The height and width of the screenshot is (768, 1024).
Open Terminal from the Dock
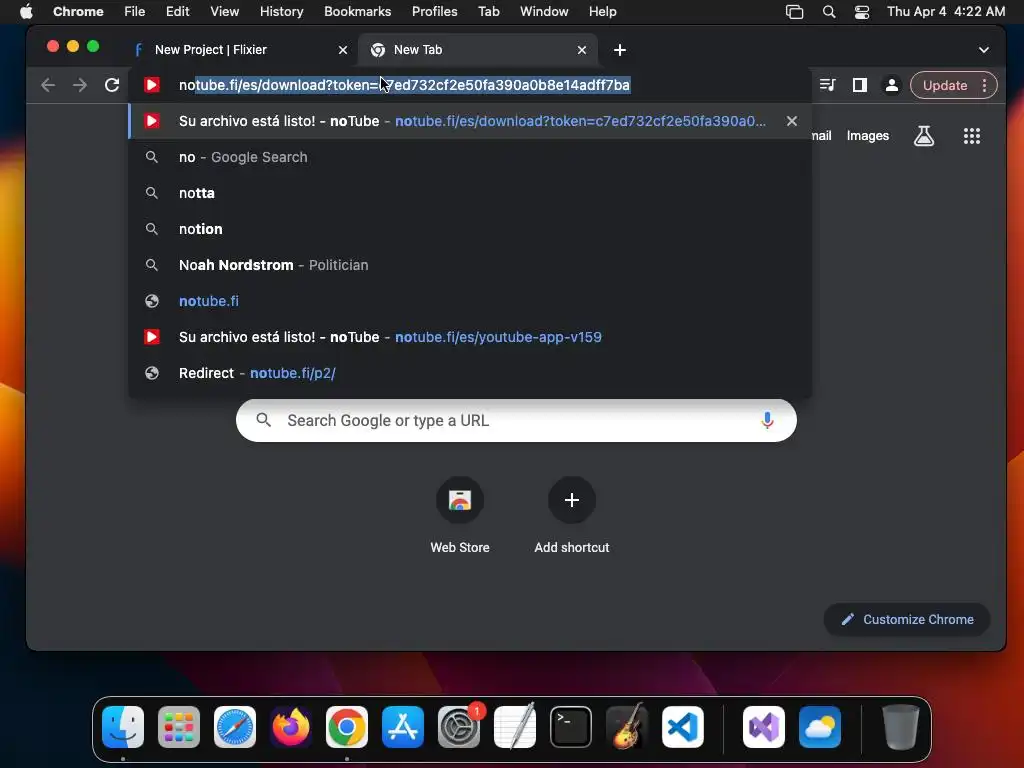tap(571, 727)
